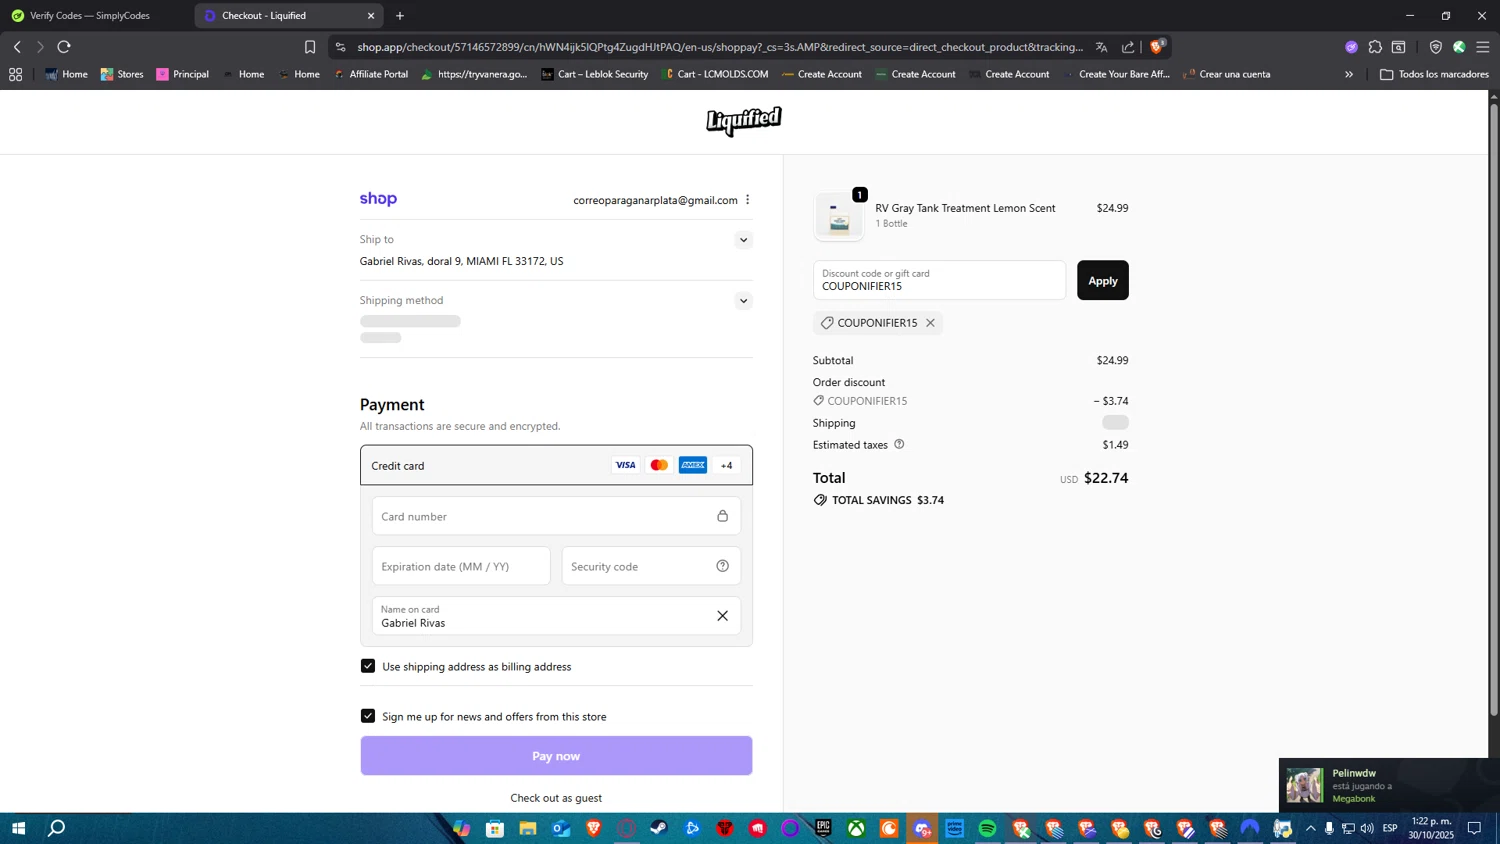Open the account options three-dot menu

tap(747, 200)
